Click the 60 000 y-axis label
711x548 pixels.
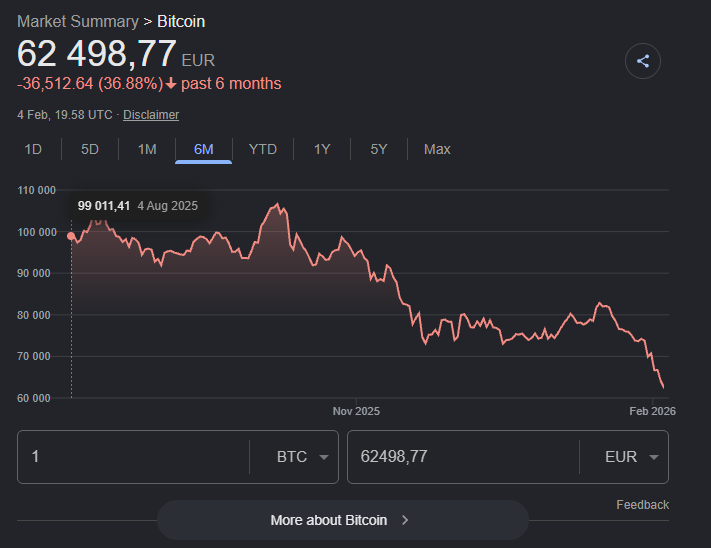[x=34, y=398]
